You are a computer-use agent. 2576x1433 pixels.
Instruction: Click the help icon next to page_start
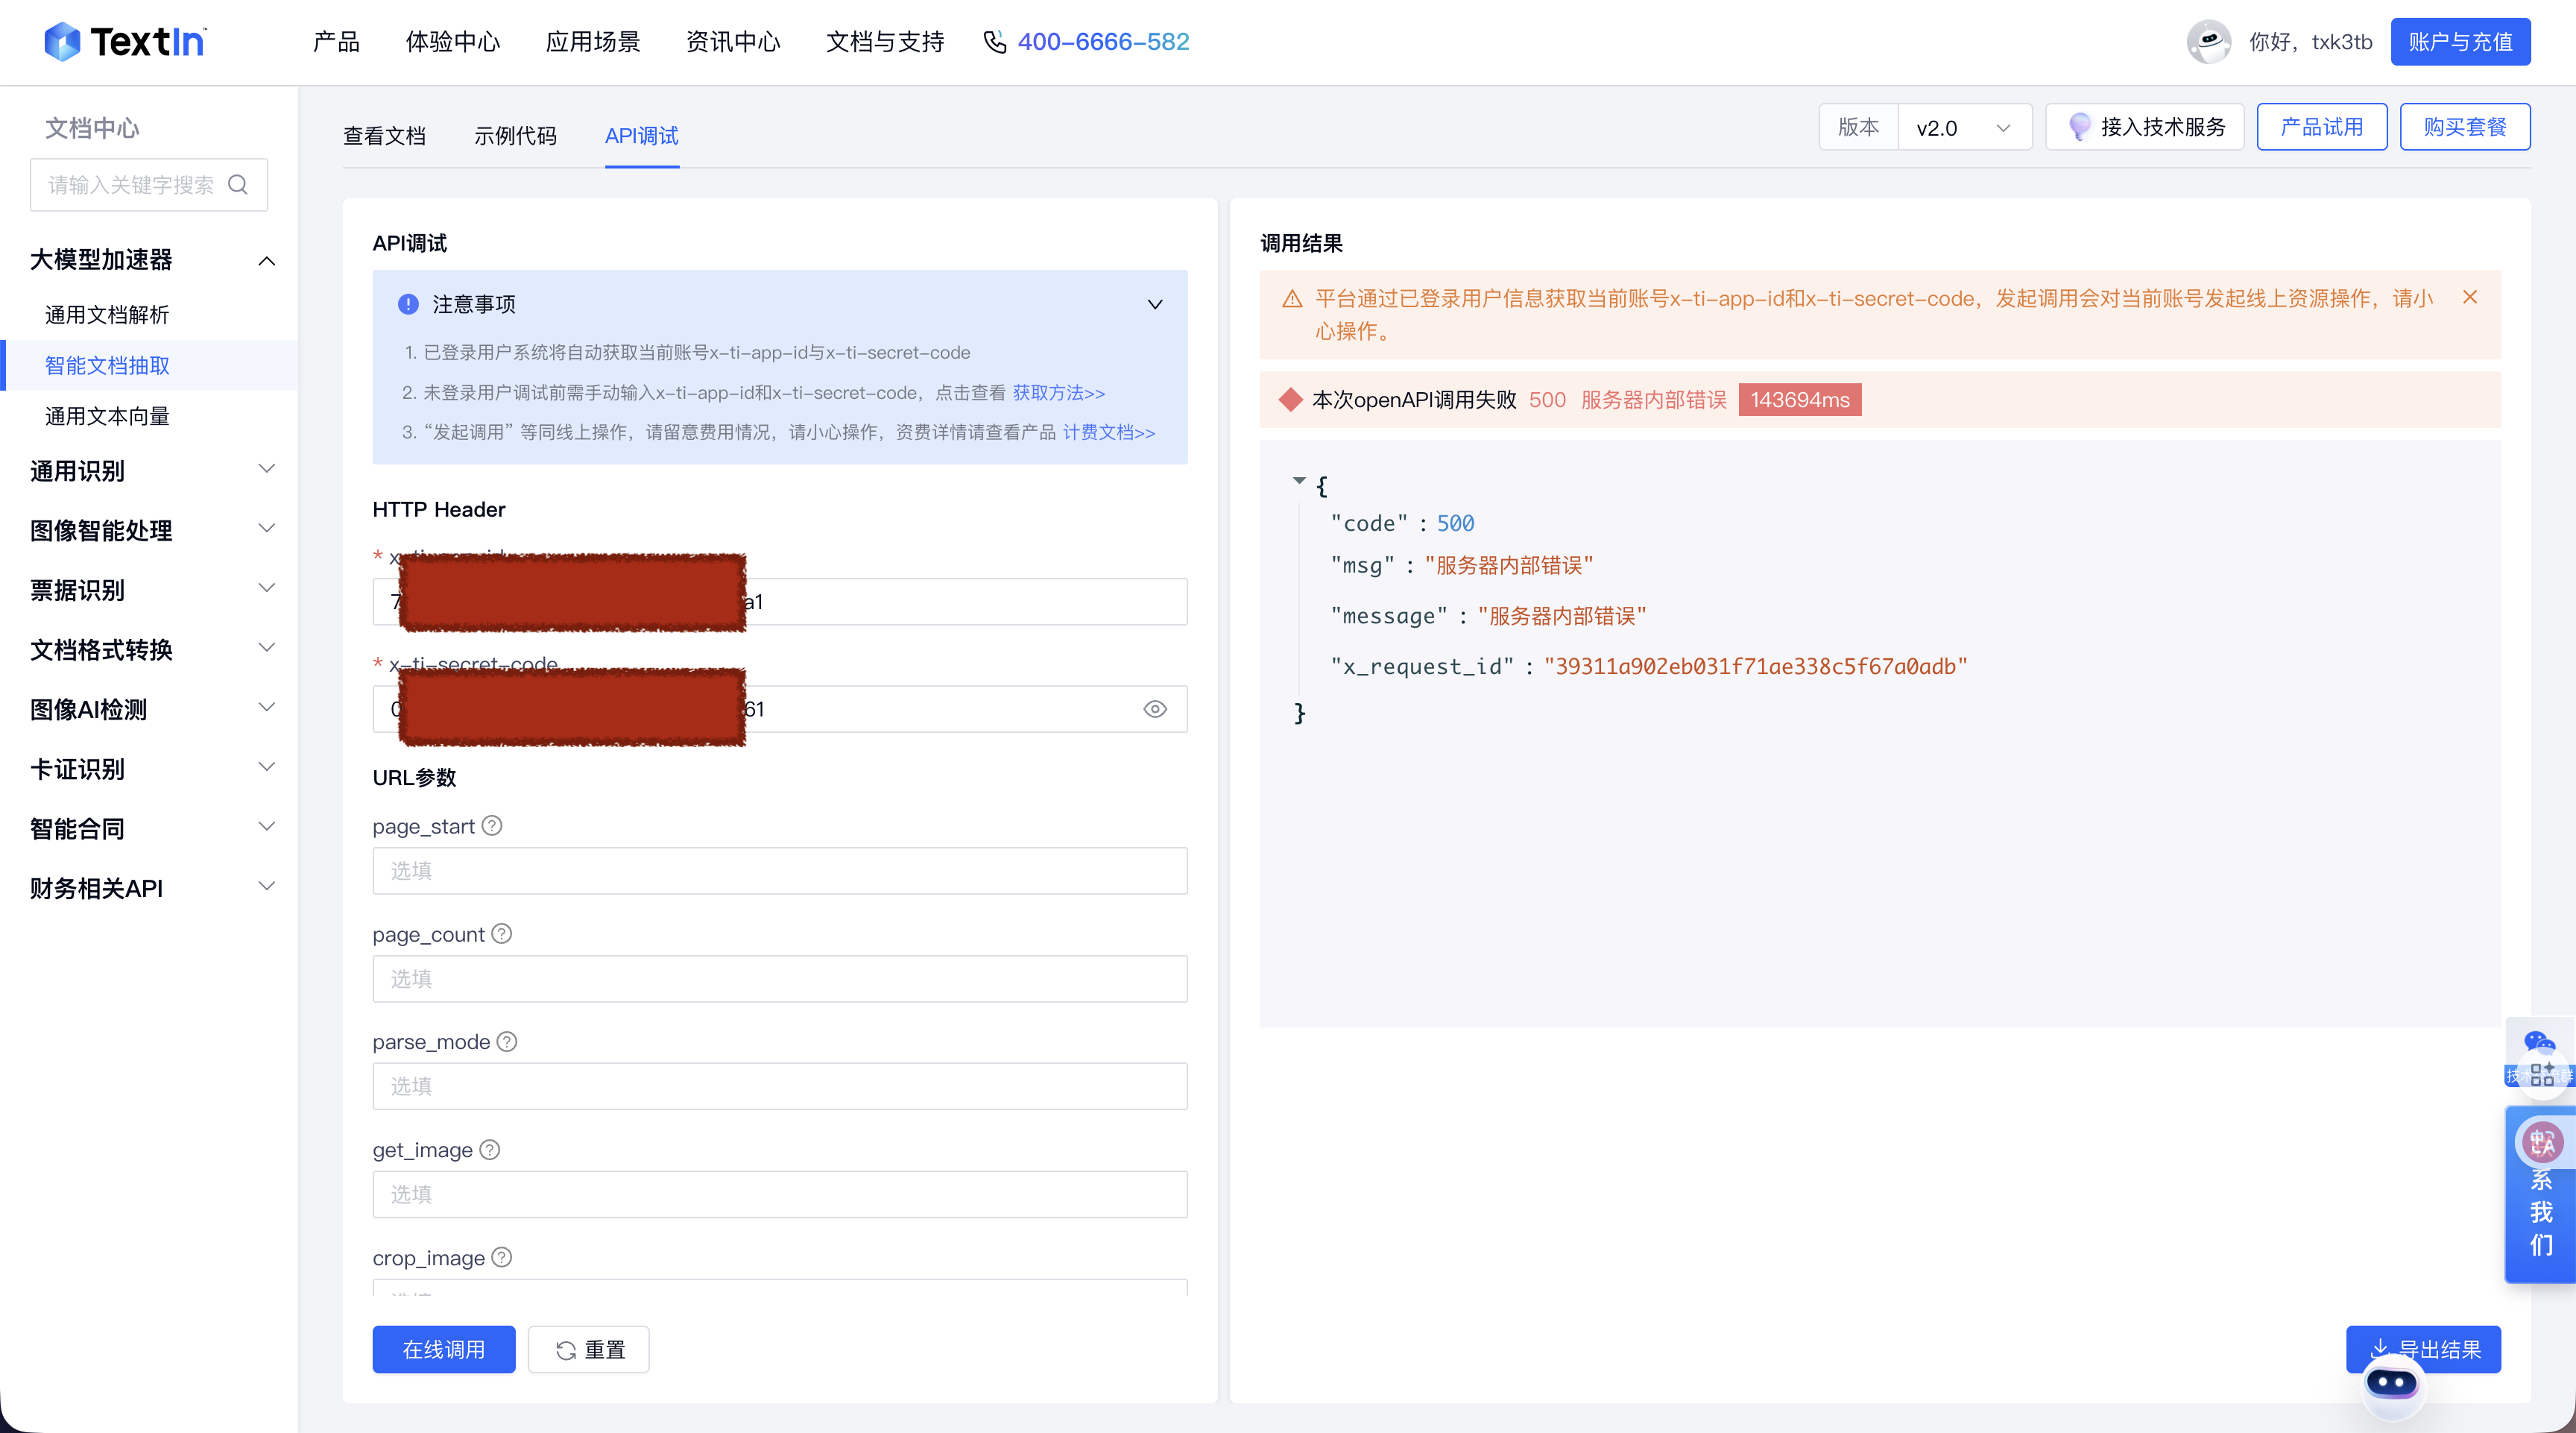492,826
